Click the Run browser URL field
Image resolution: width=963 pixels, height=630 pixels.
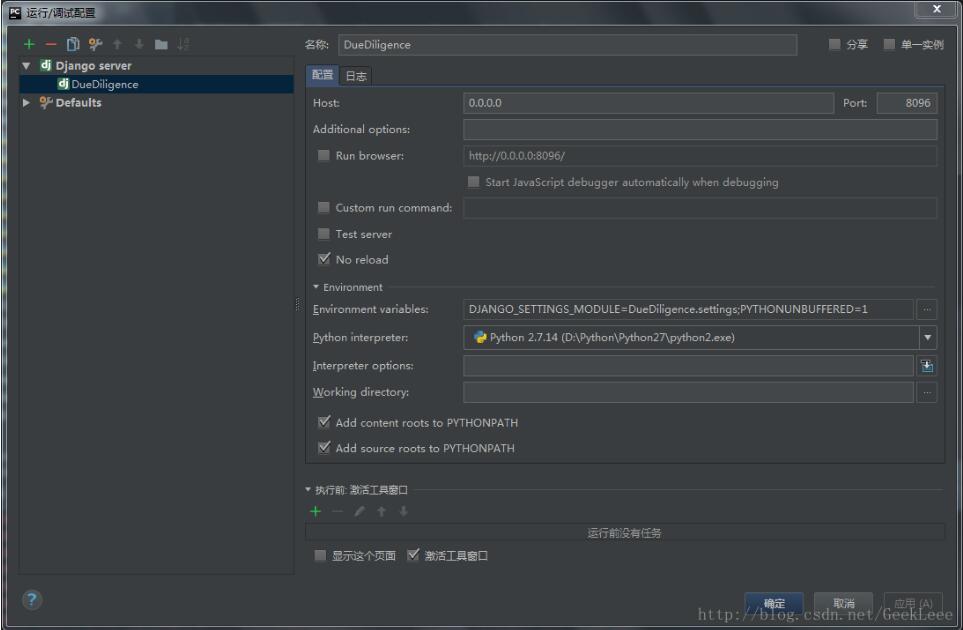[x=700, y=156]
